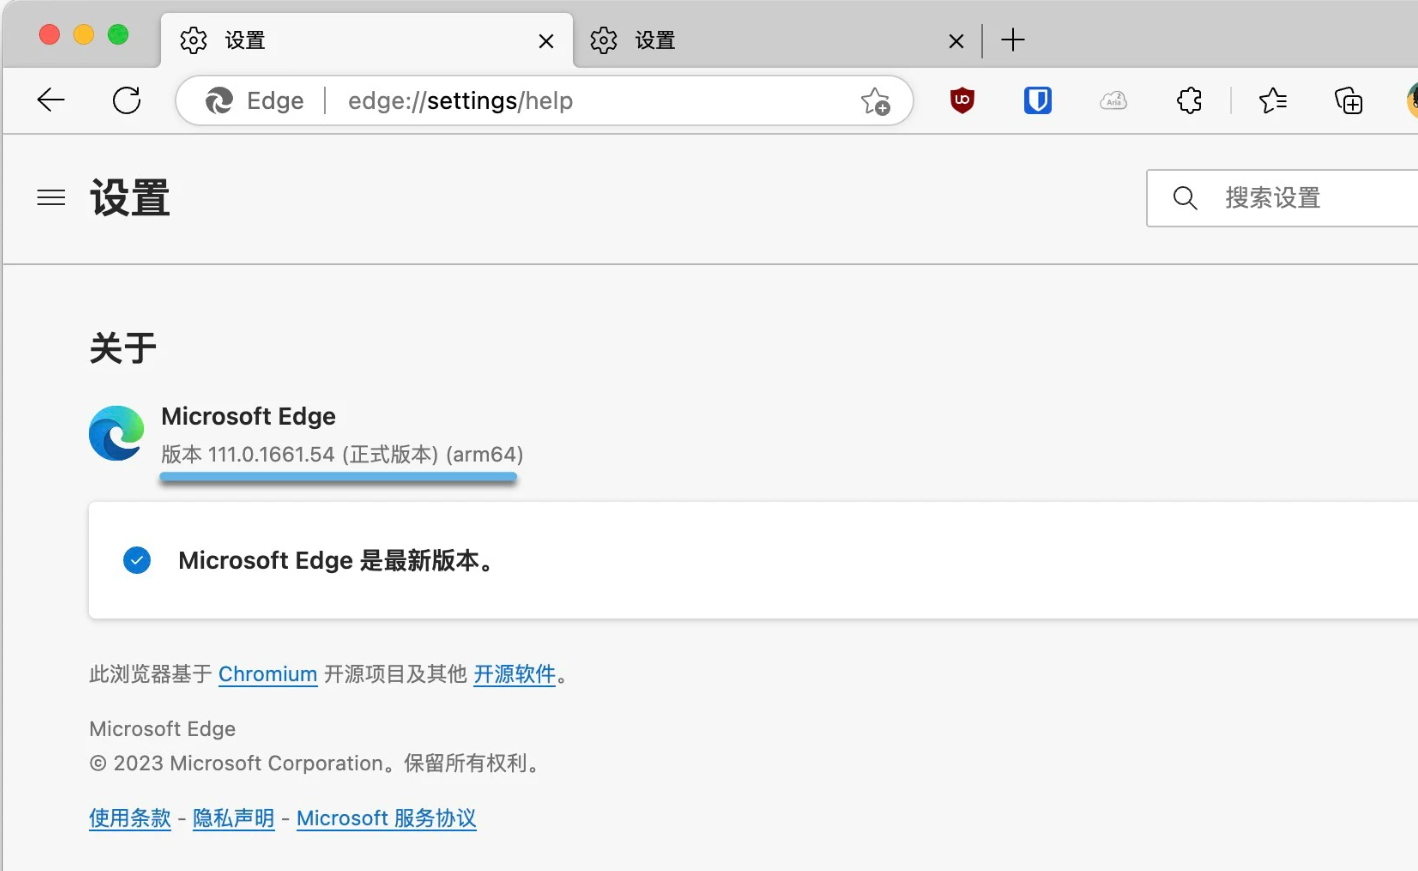This screenshot has width=1418, height=871.
Task: Open the Favorites list icon
Action: tap(1273, 100)
